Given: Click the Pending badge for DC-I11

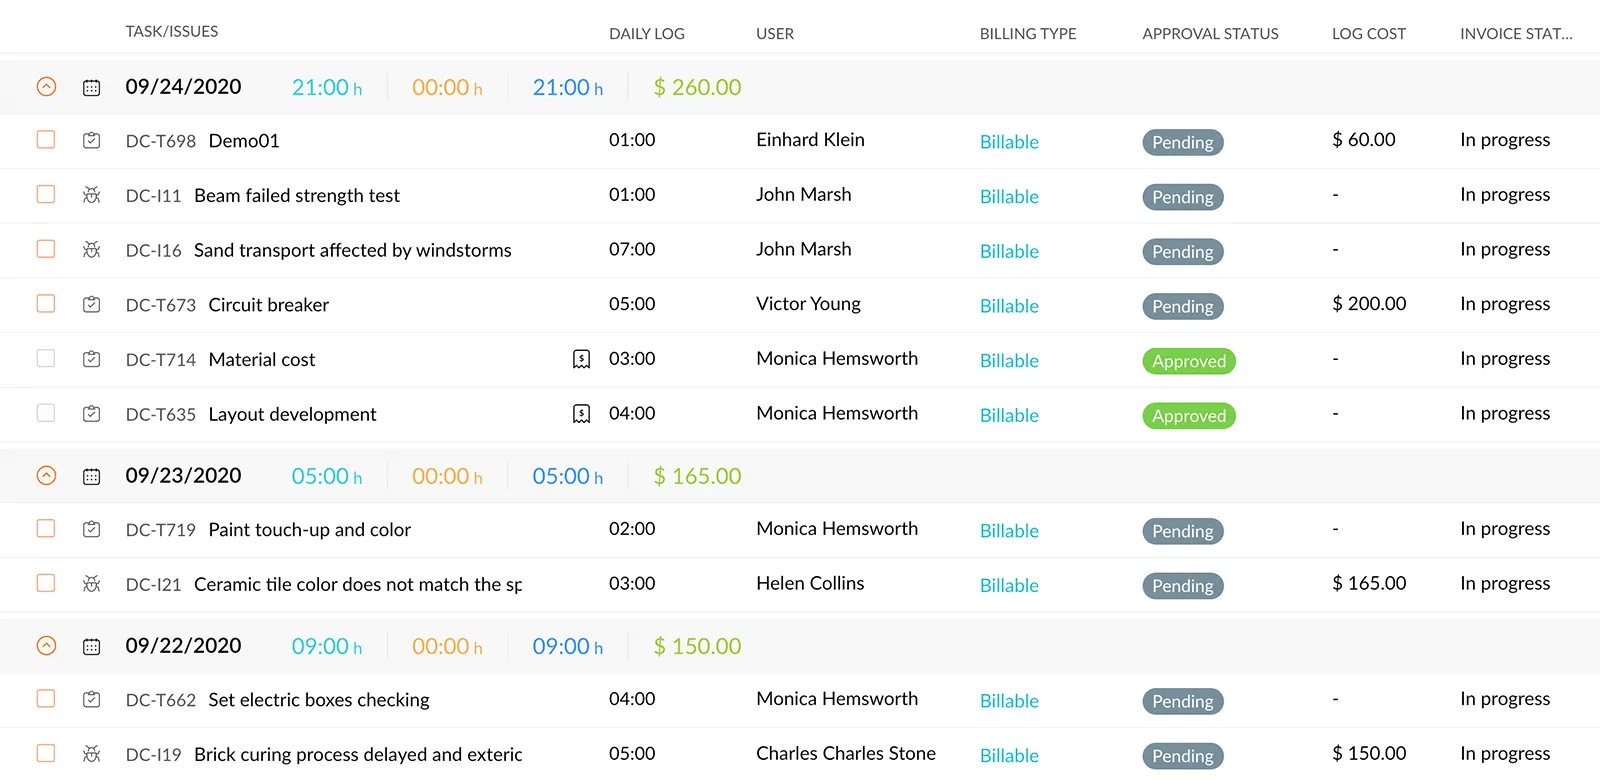Looking at the screenshot, I should pos(1183,197).
